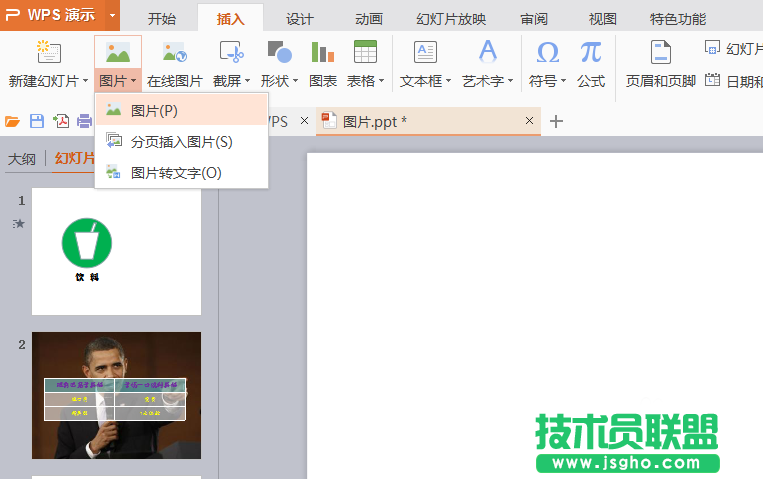763x479 pixels.
Task: Click the 新建幻灯片 (New Slide) icon
Action: point(47,53)
